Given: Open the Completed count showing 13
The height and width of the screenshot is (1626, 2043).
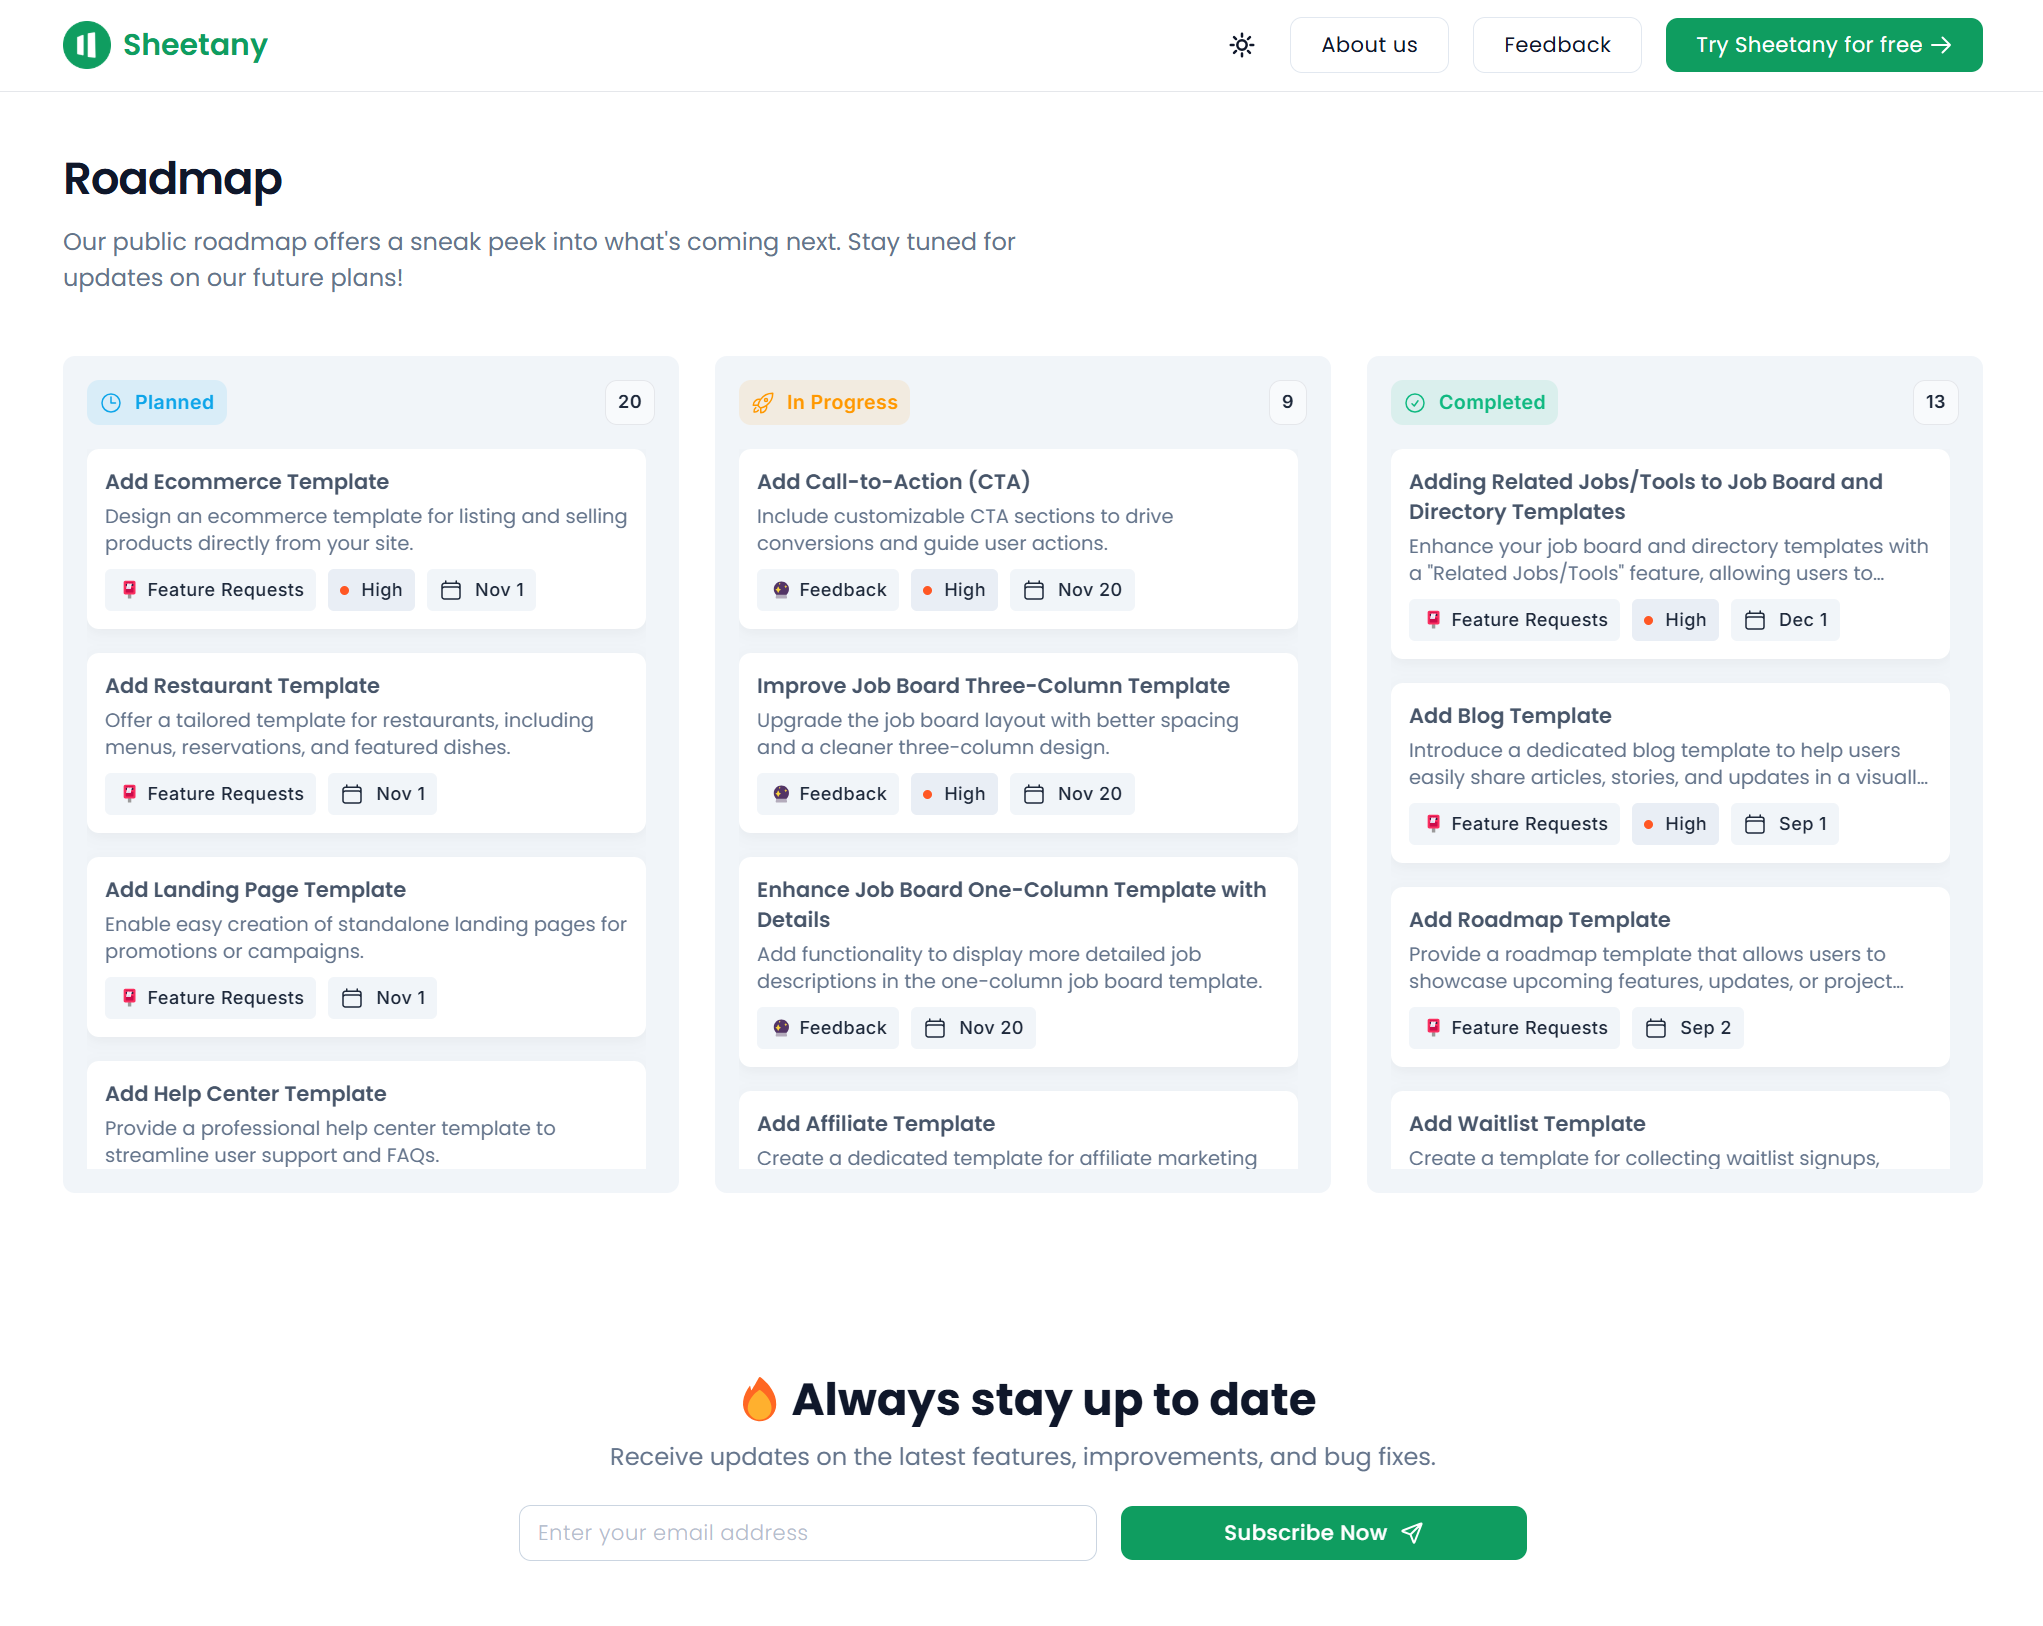Looking at the screenshot, I should pyautogui.click(x=1935, y=402).
